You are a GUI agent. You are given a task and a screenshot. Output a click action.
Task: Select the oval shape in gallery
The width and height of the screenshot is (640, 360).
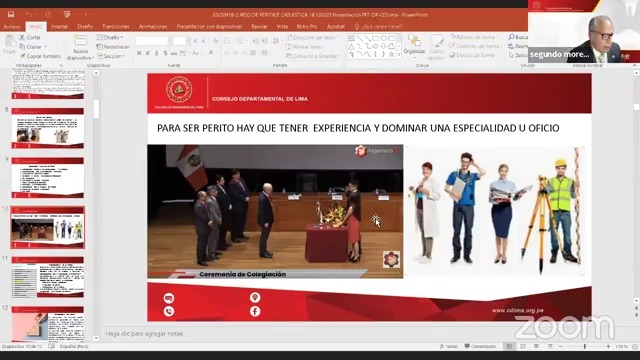coord(384,38)
